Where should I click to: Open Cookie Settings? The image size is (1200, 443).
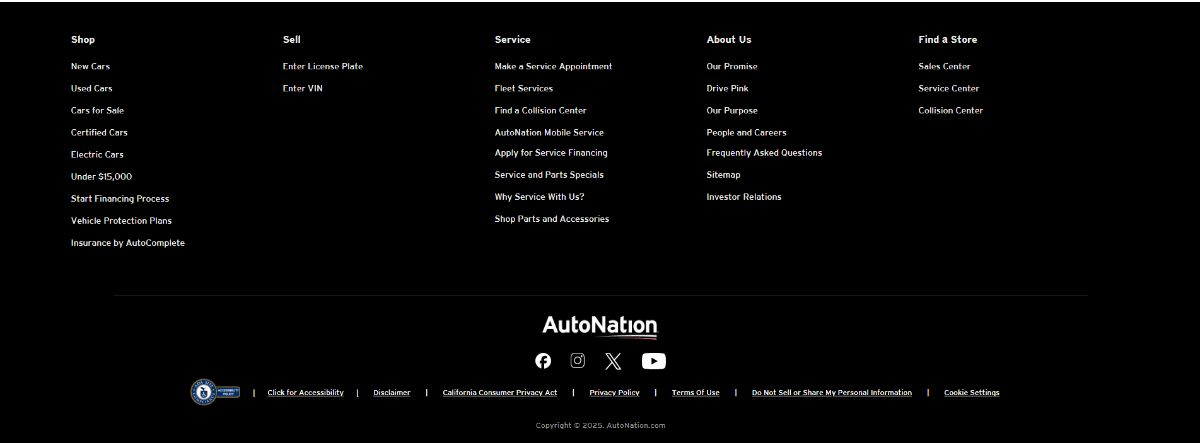[972, 393]
